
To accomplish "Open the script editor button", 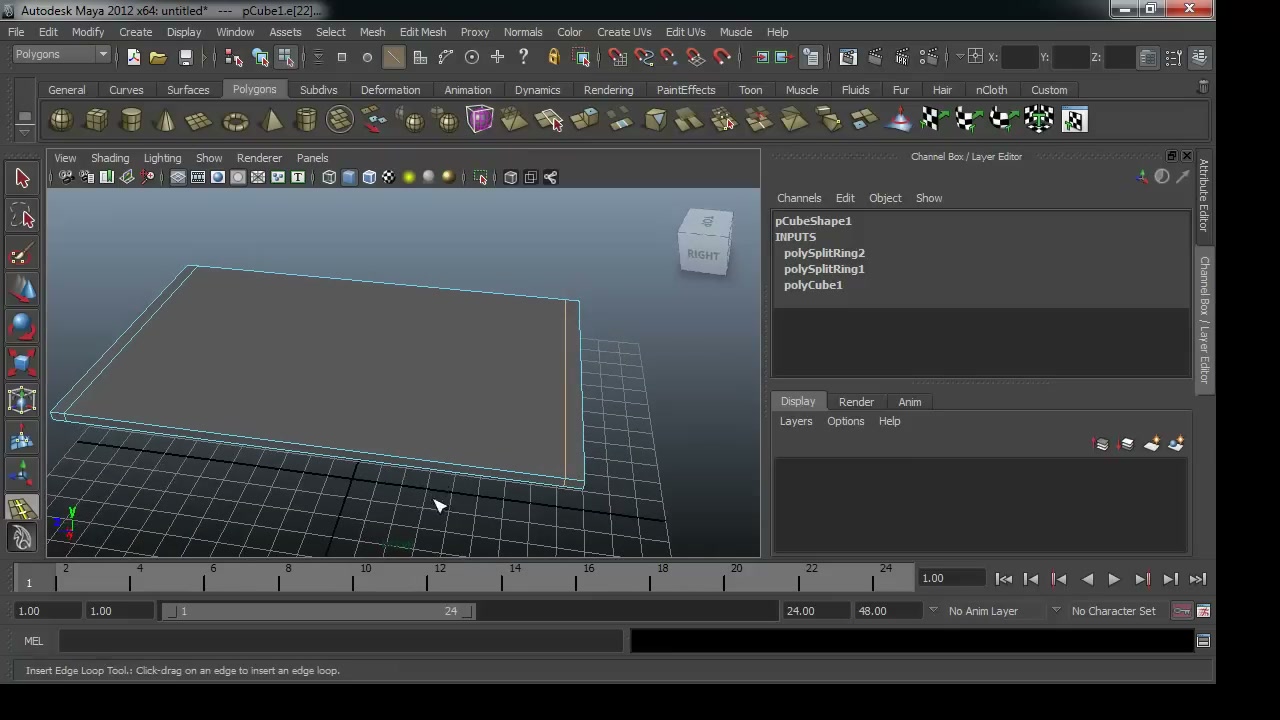I will click(x=1203, y=641).
